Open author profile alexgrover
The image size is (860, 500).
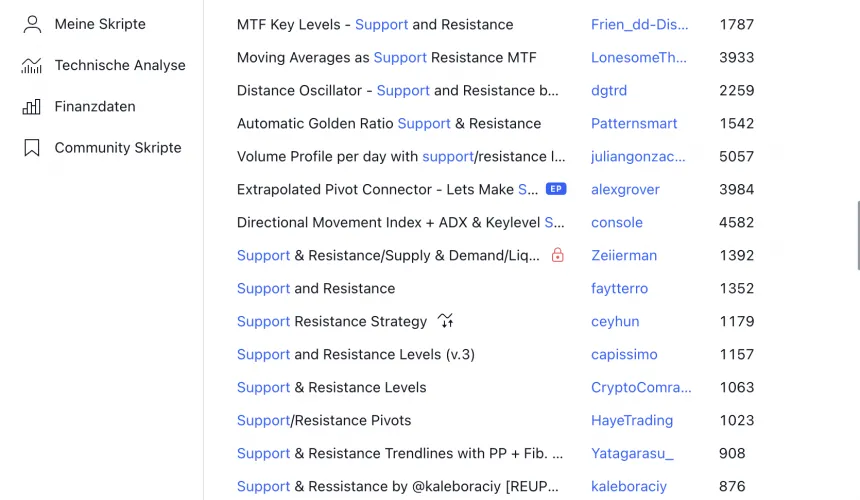tap(625, 189)
